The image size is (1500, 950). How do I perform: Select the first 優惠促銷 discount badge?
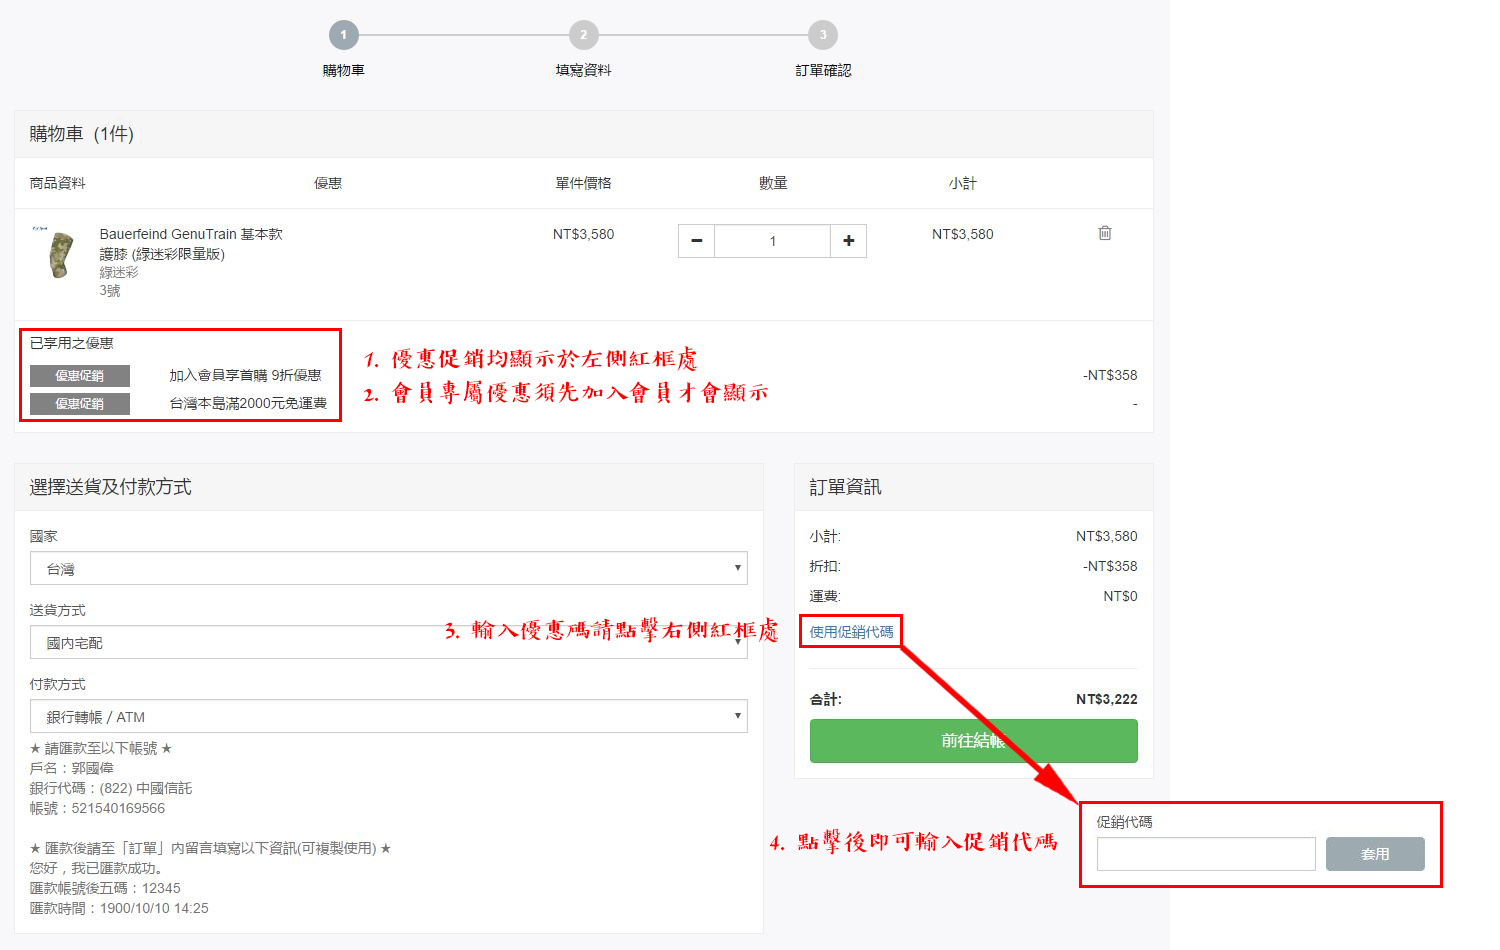coord(79,375)
